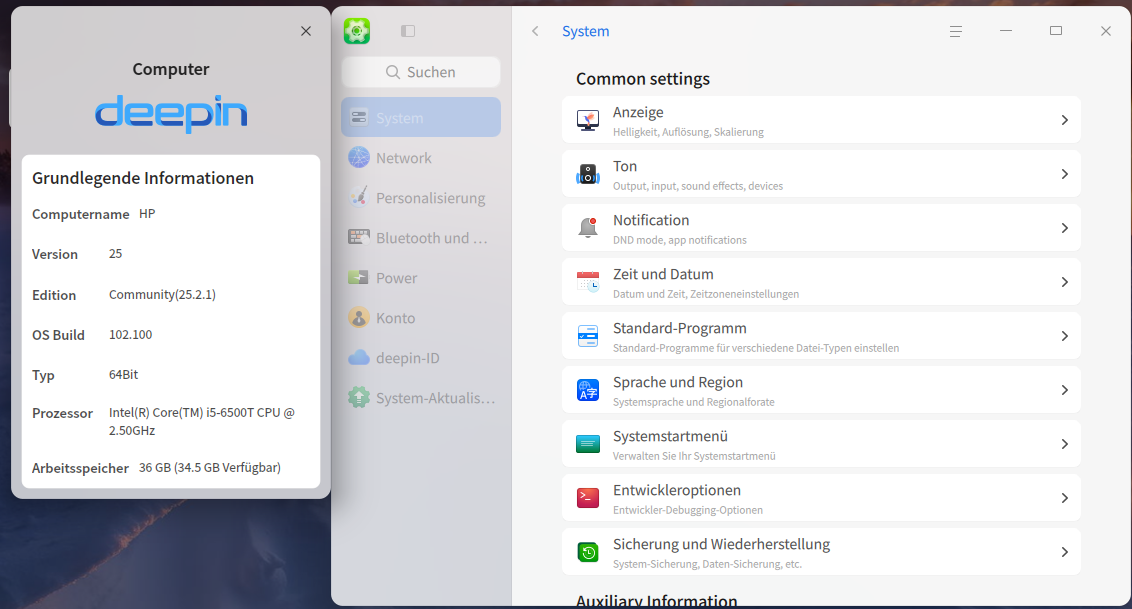Expand the Notification row chevron

(1064, 228)
